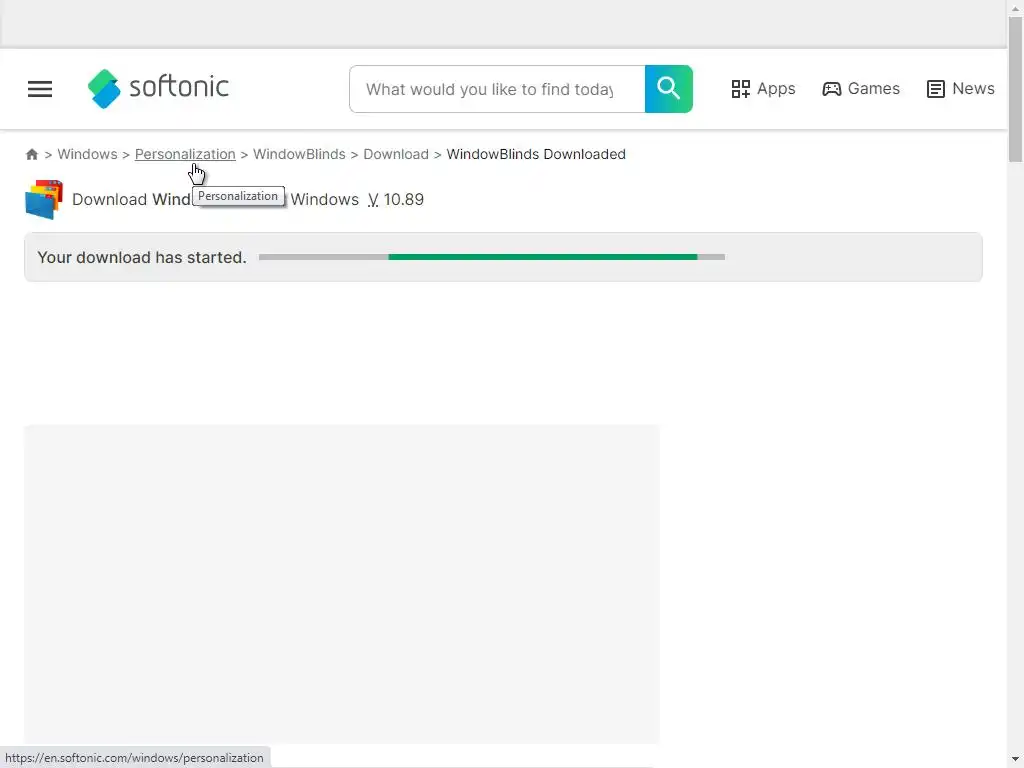1024x768 pixels.
Task: Open the hamburger menu
Action: 40,89
